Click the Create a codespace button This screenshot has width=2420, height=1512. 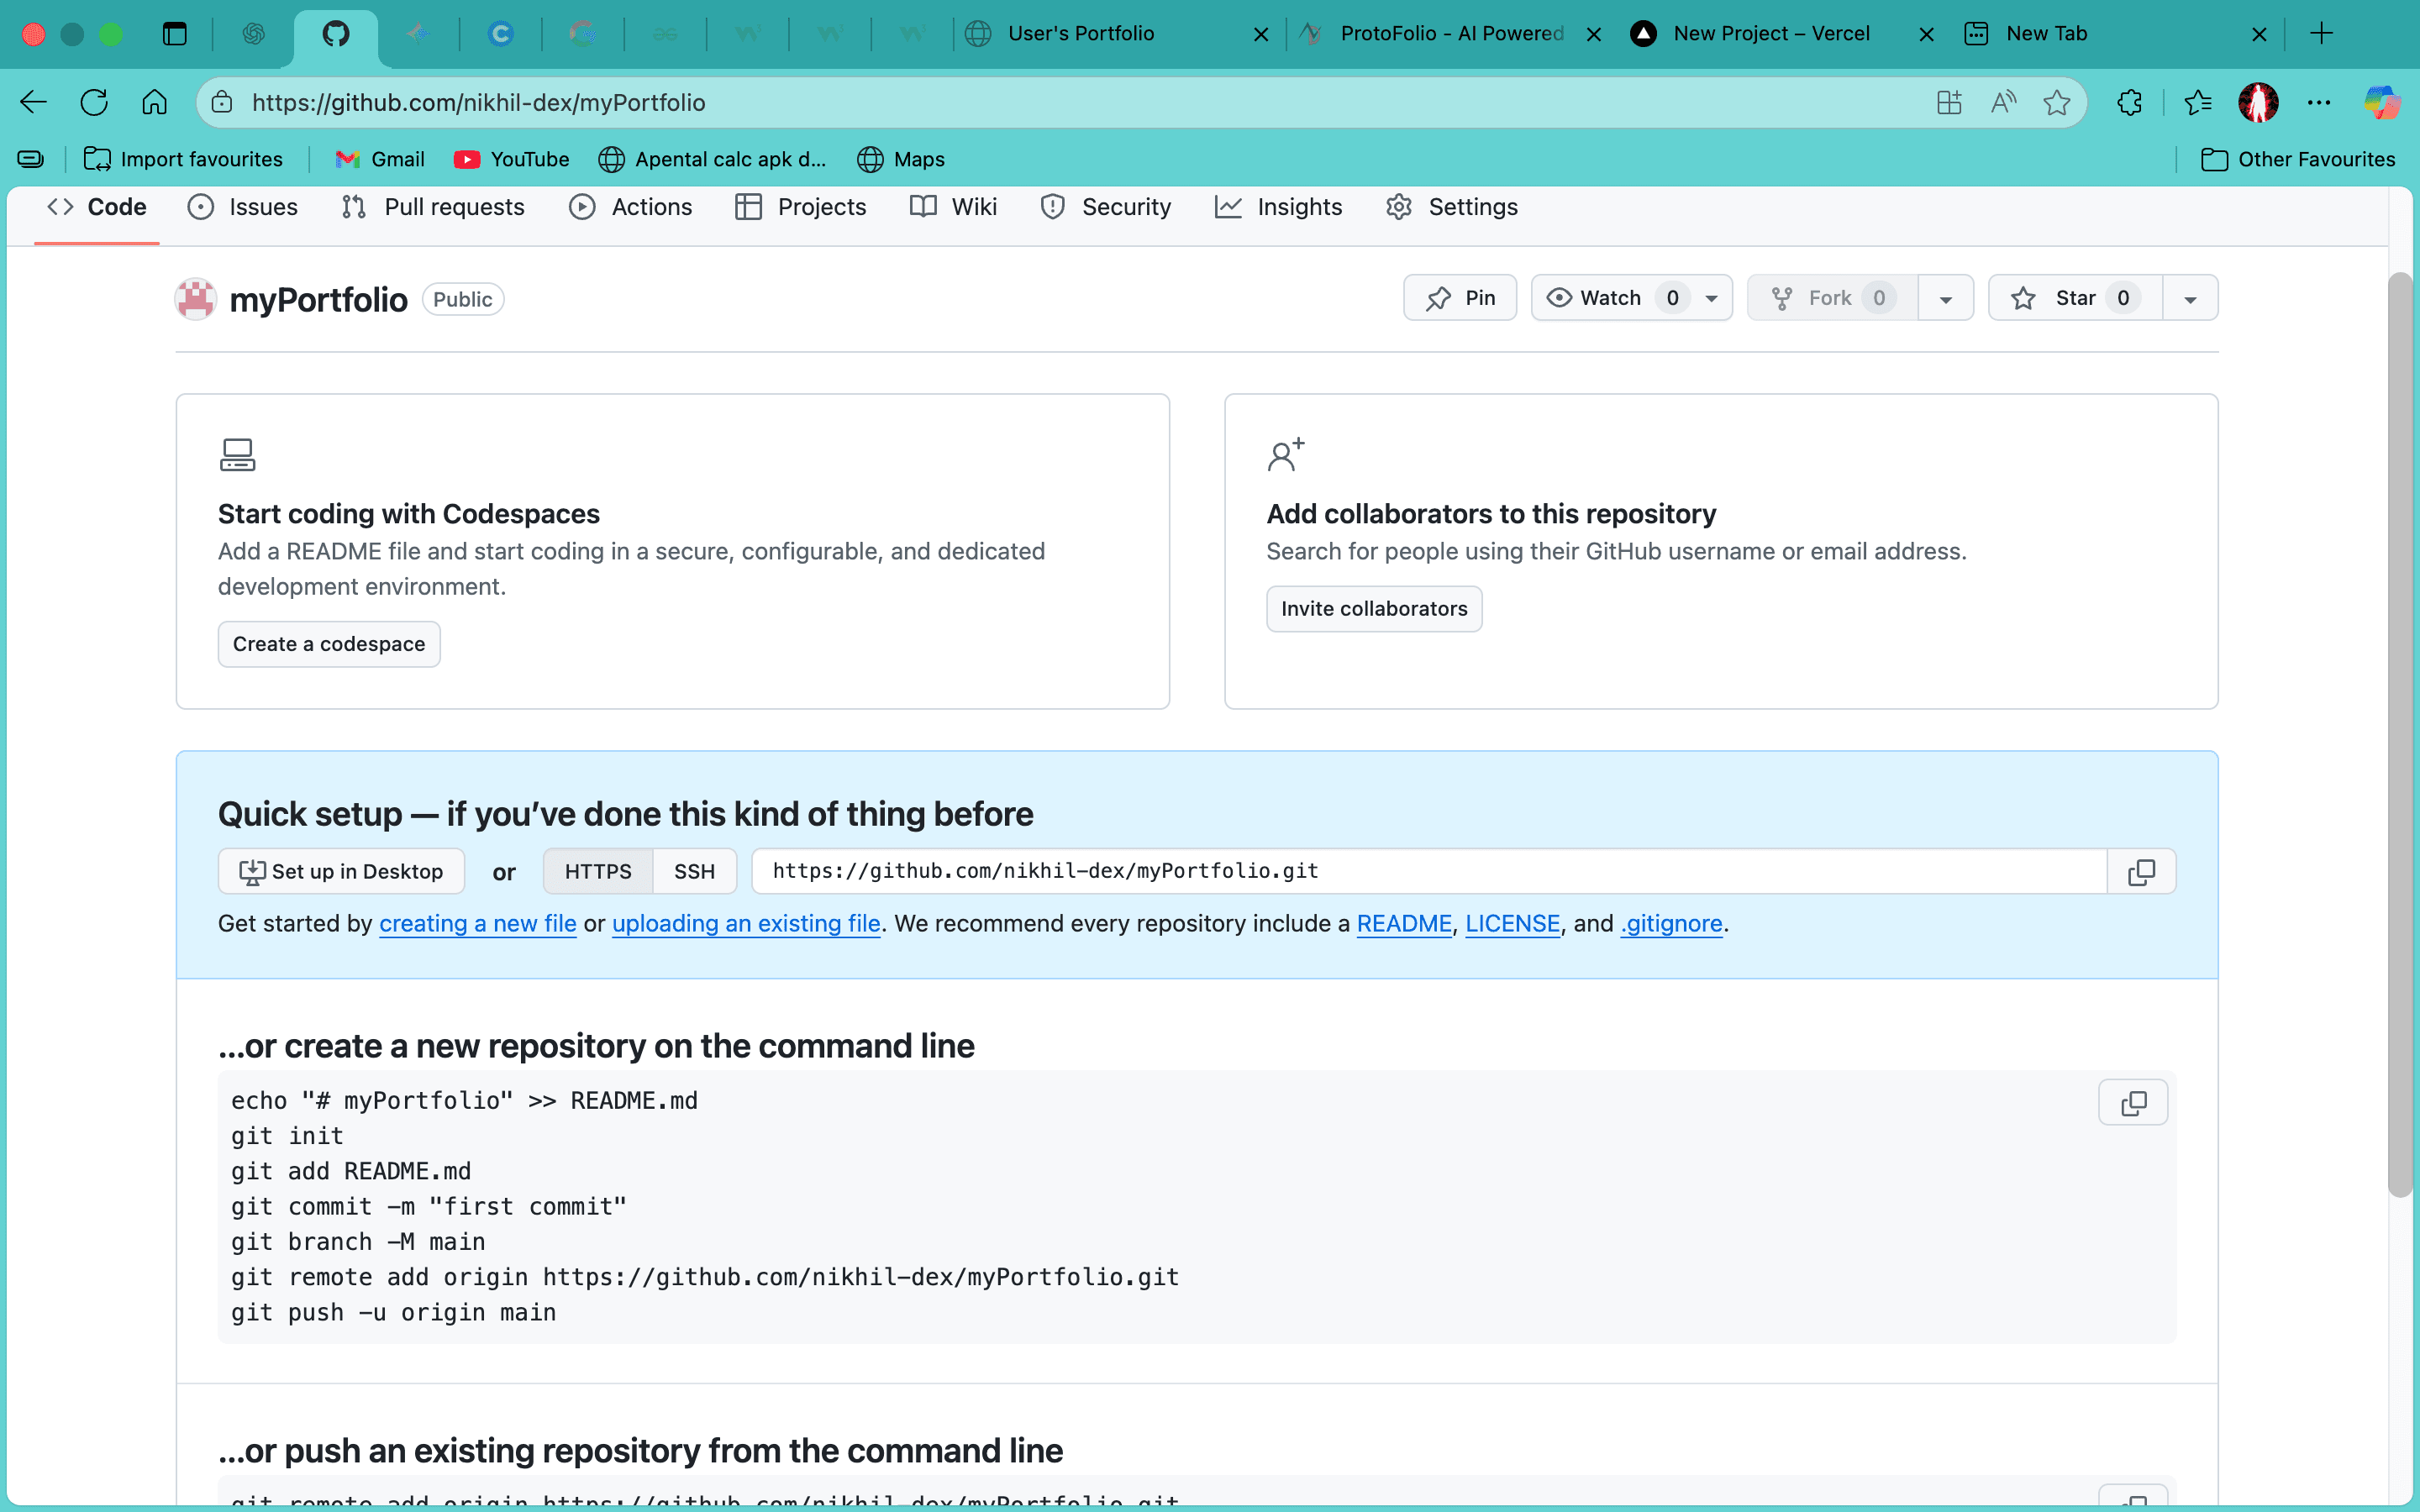[329, 644]
